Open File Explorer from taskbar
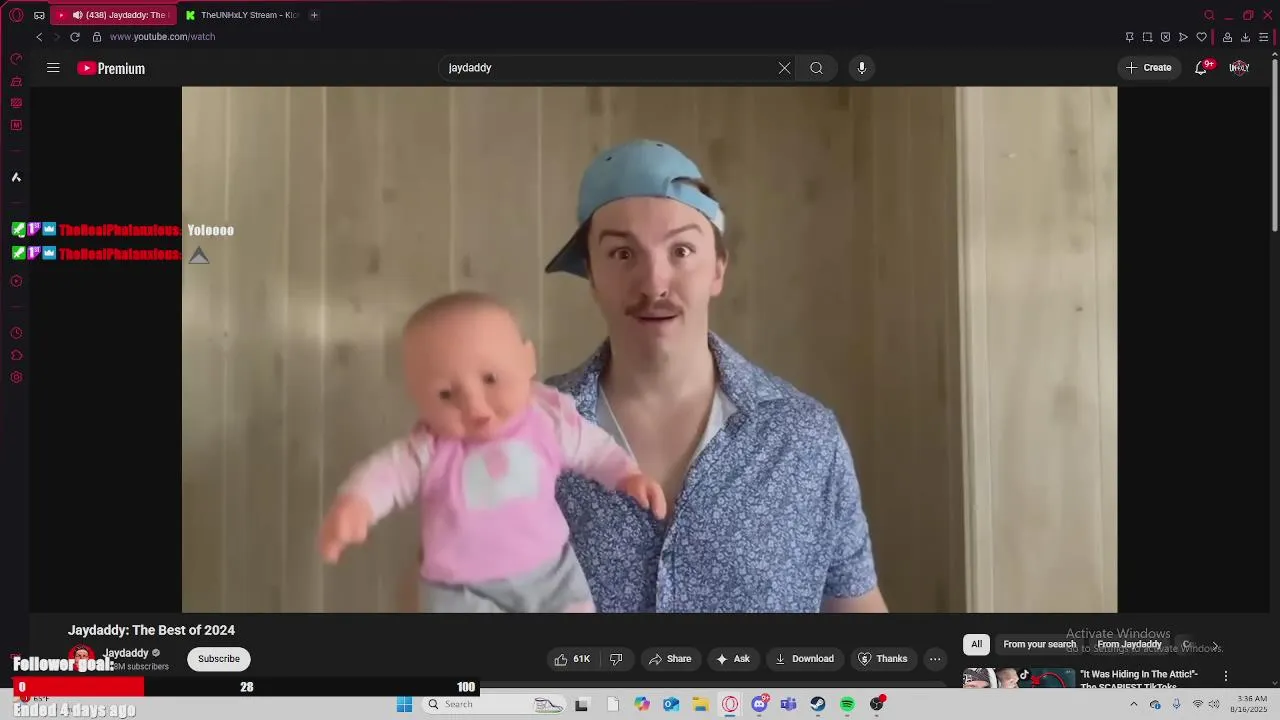This screenshot has height=720, width=1280. (x=700, y=704)
